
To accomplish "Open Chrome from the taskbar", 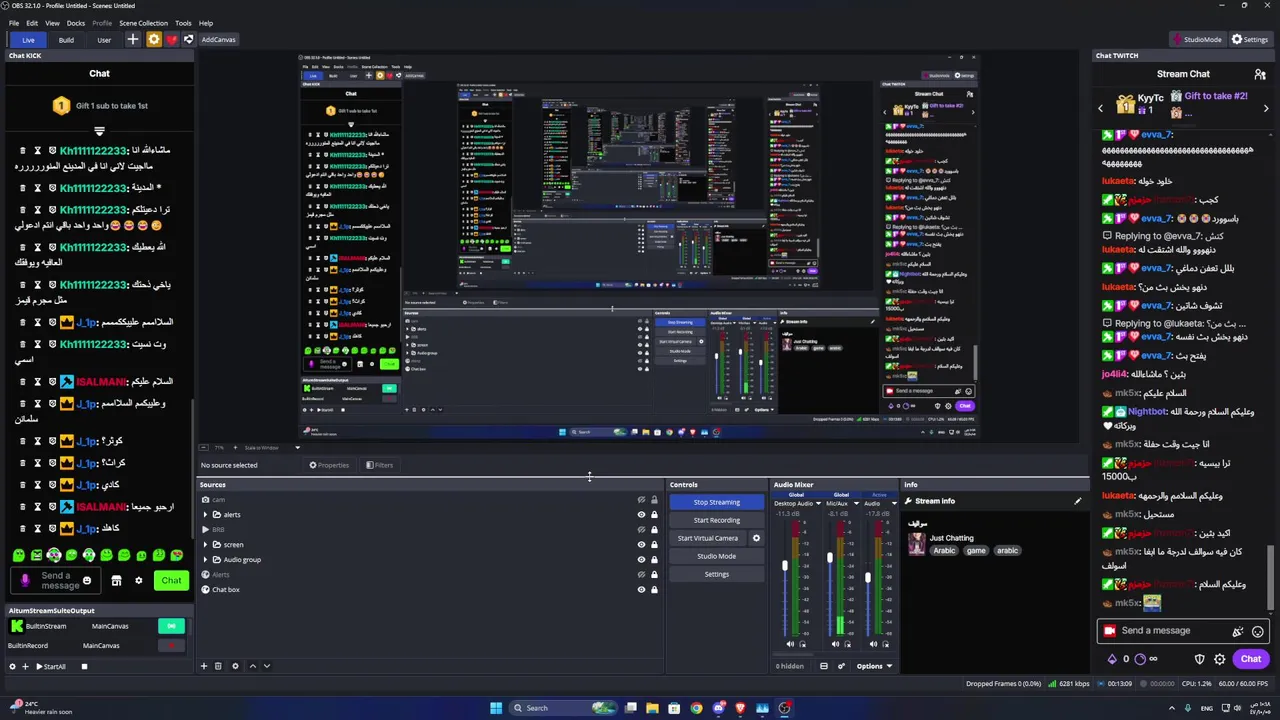I will [x=696, y=708].
